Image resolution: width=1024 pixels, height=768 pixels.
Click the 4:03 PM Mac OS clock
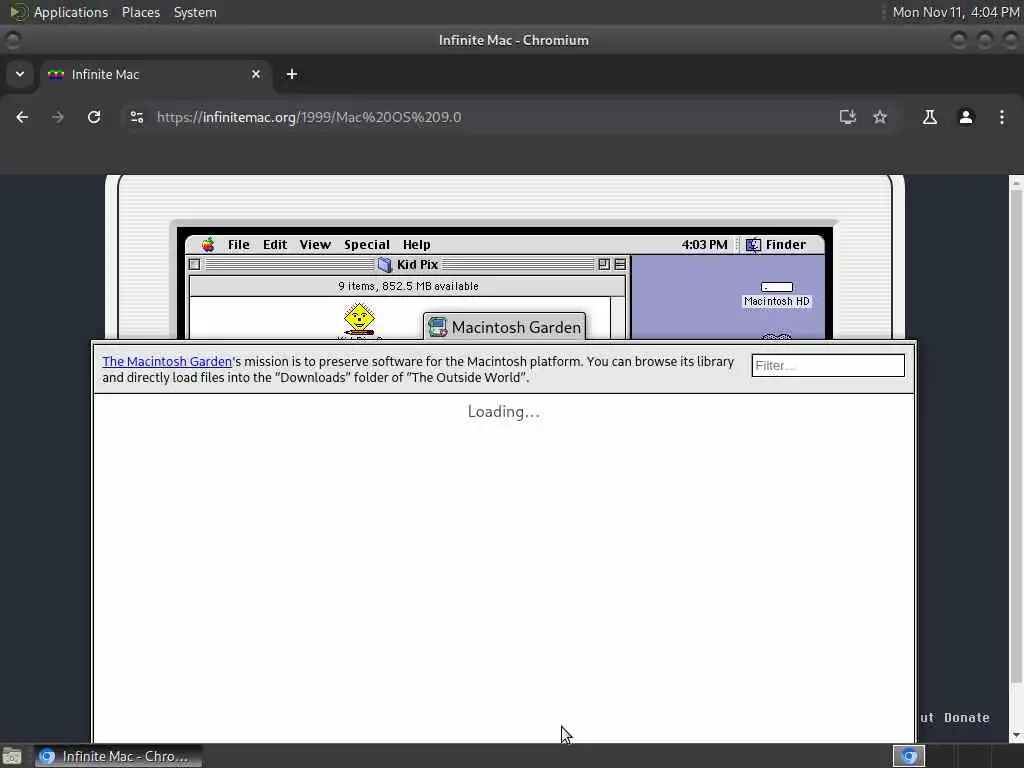[704, 245]
